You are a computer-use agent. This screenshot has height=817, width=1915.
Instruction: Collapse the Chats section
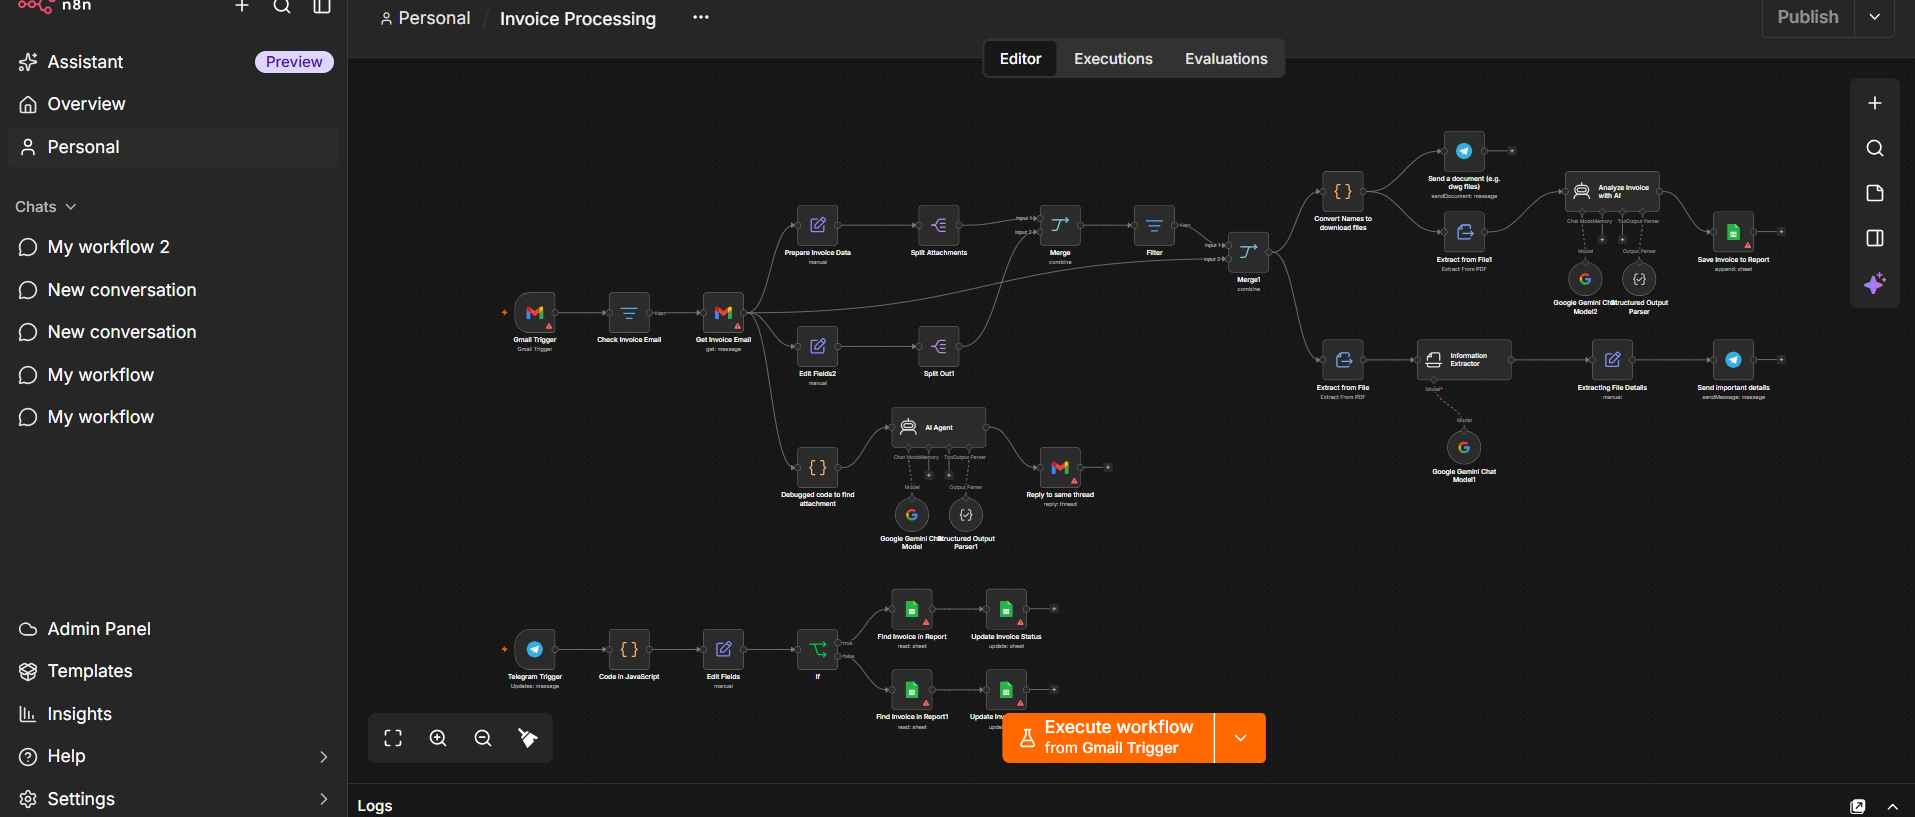[x=46, y=207]
